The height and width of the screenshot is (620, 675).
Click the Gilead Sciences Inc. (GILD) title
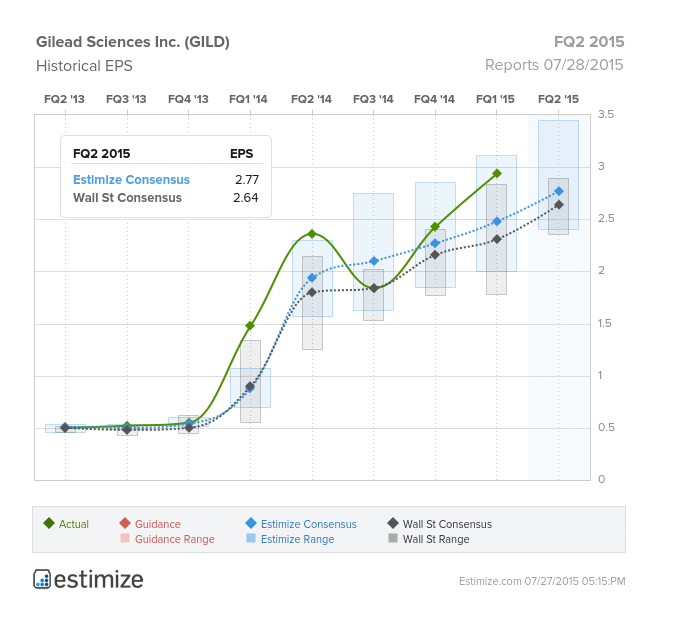(133, 42)
